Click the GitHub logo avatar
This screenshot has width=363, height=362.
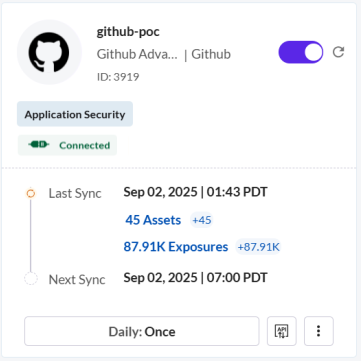49,52
